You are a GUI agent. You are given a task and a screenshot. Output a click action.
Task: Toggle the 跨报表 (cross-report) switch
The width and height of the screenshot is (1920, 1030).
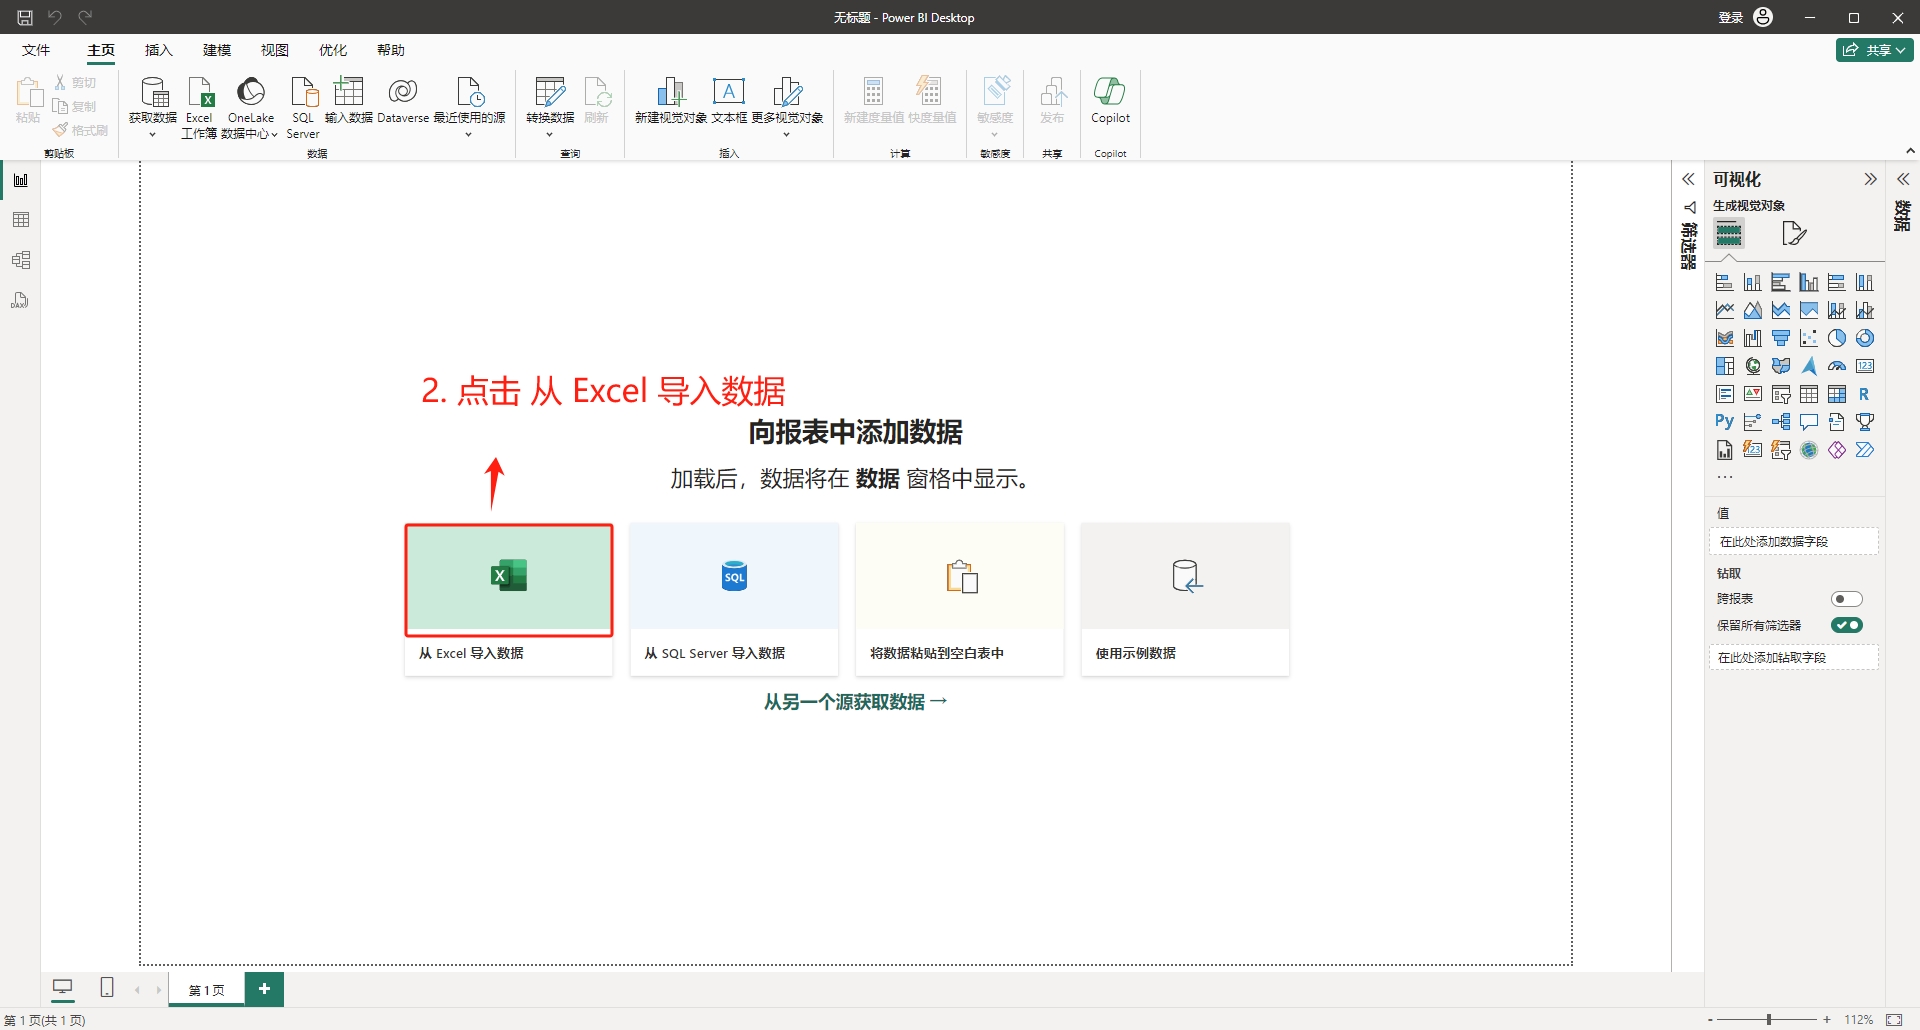1847,599
